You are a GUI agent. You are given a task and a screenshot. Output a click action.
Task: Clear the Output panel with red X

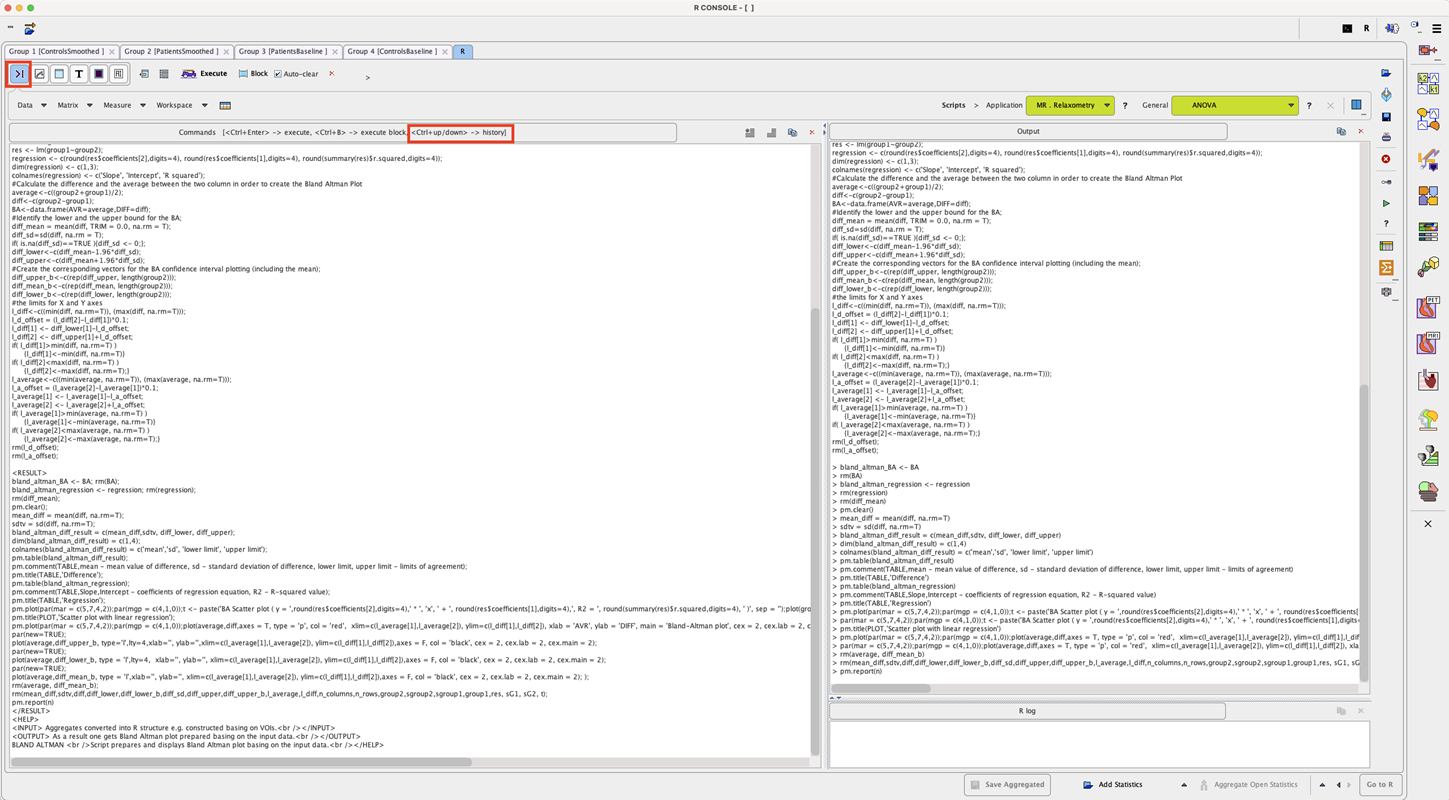click(x=1360, y=131)
